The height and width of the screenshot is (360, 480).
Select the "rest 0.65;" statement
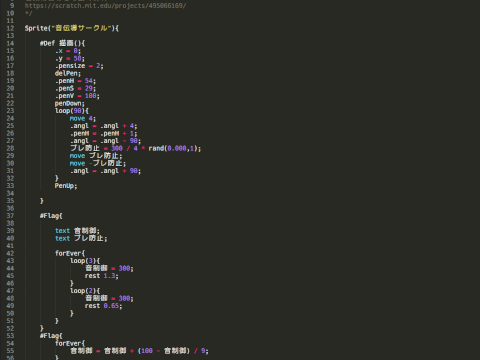coord(104,306)
